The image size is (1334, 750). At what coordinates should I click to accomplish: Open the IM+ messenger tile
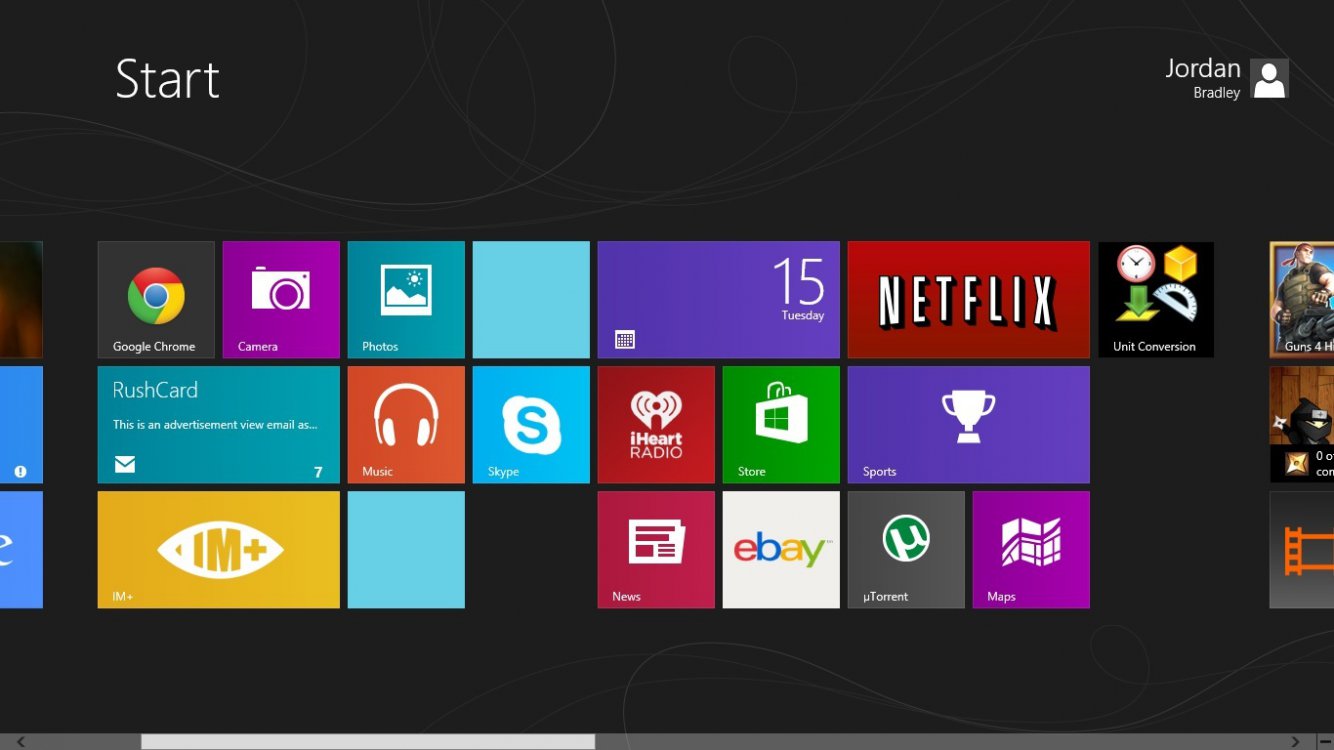pyautogui.click(x=218, y=549)
